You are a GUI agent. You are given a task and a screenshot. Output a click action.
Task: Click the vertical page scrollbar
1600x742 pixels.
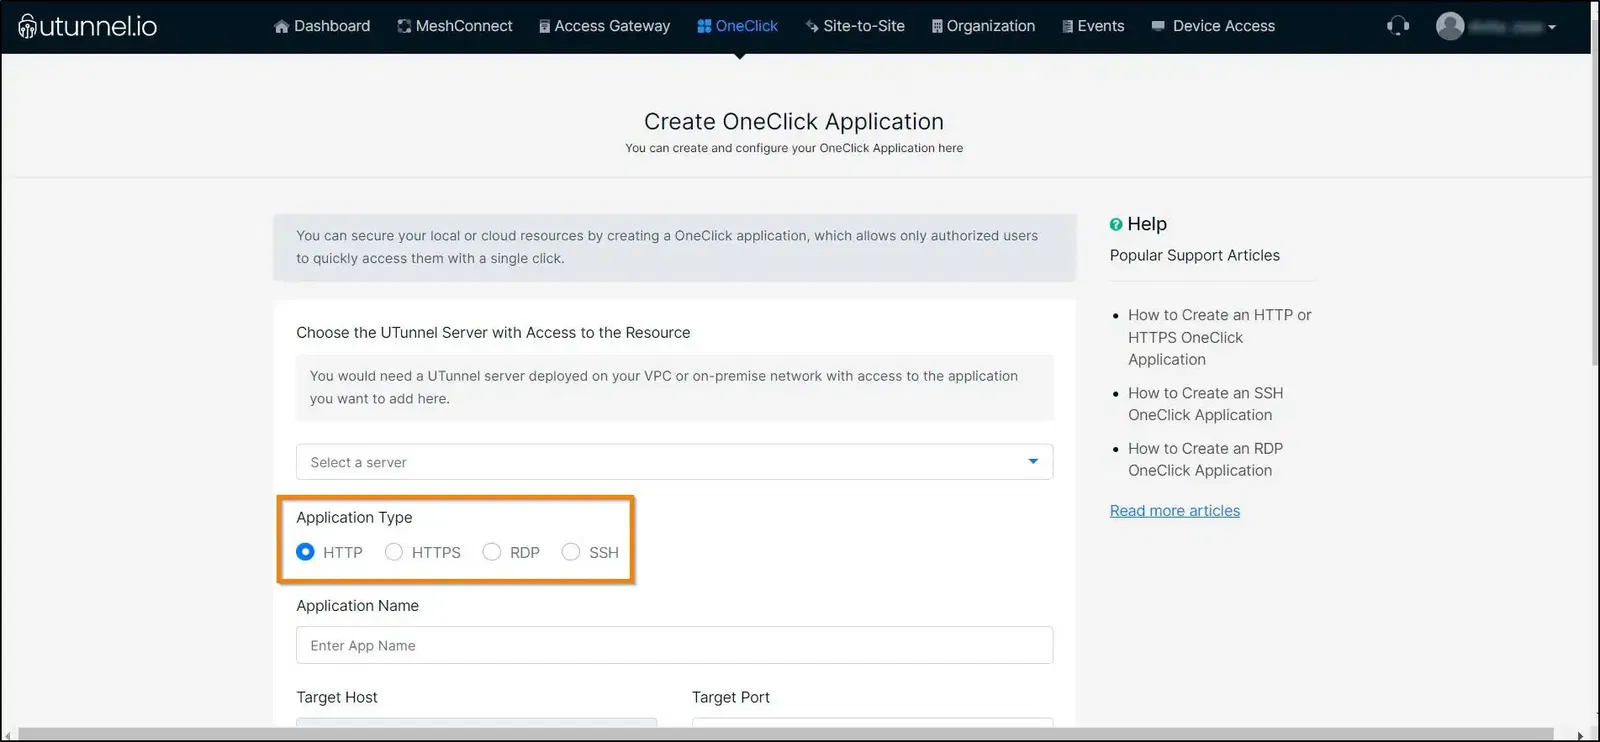coord(1595,190)
